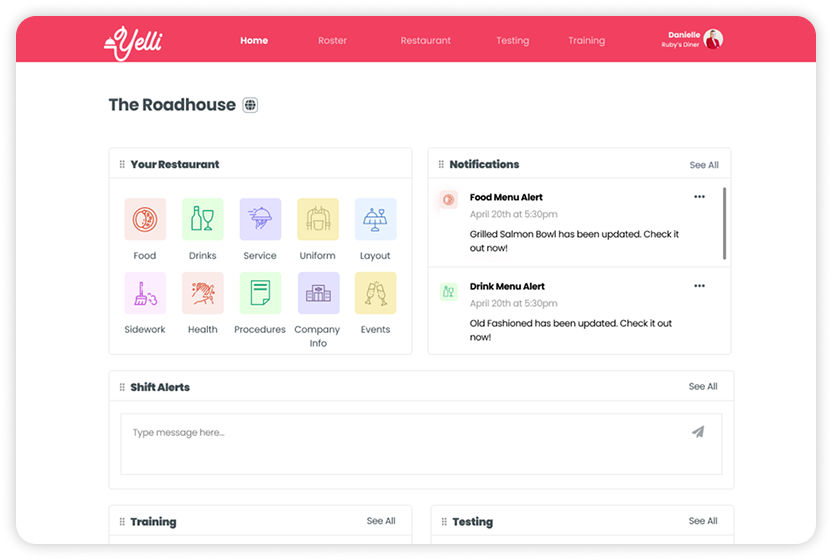Click the globe icon beside The Roadhouse
The width and height of the screenshot is (832, 560).
click(250, 105)
